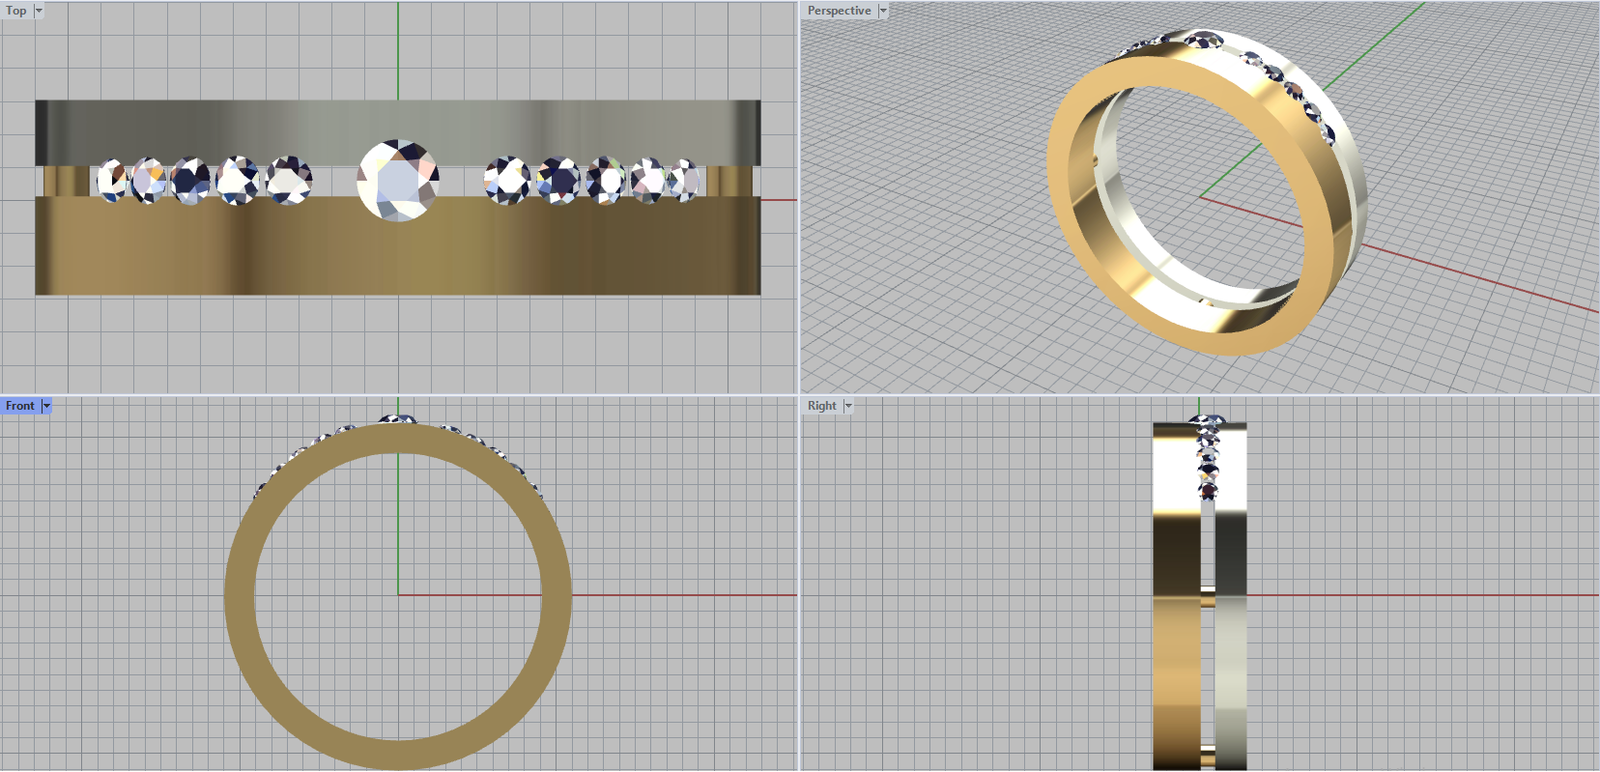
Task: Select the Front viewport title label
Action: [x=20, y=406]
